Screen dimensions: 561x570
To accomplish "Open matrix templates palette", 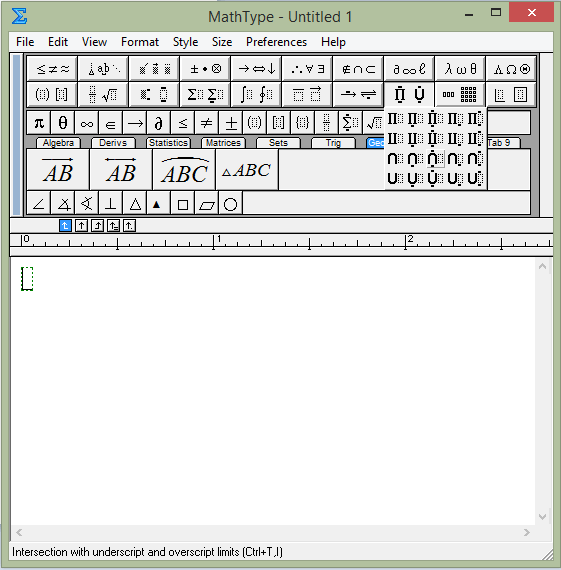I will (460, 95).
